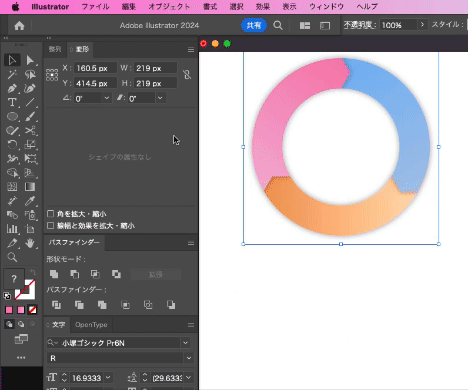Image resolution: width=468 pixels, height=390 pixels.
Task: Open the leading value dropdown
Action: 189,378
